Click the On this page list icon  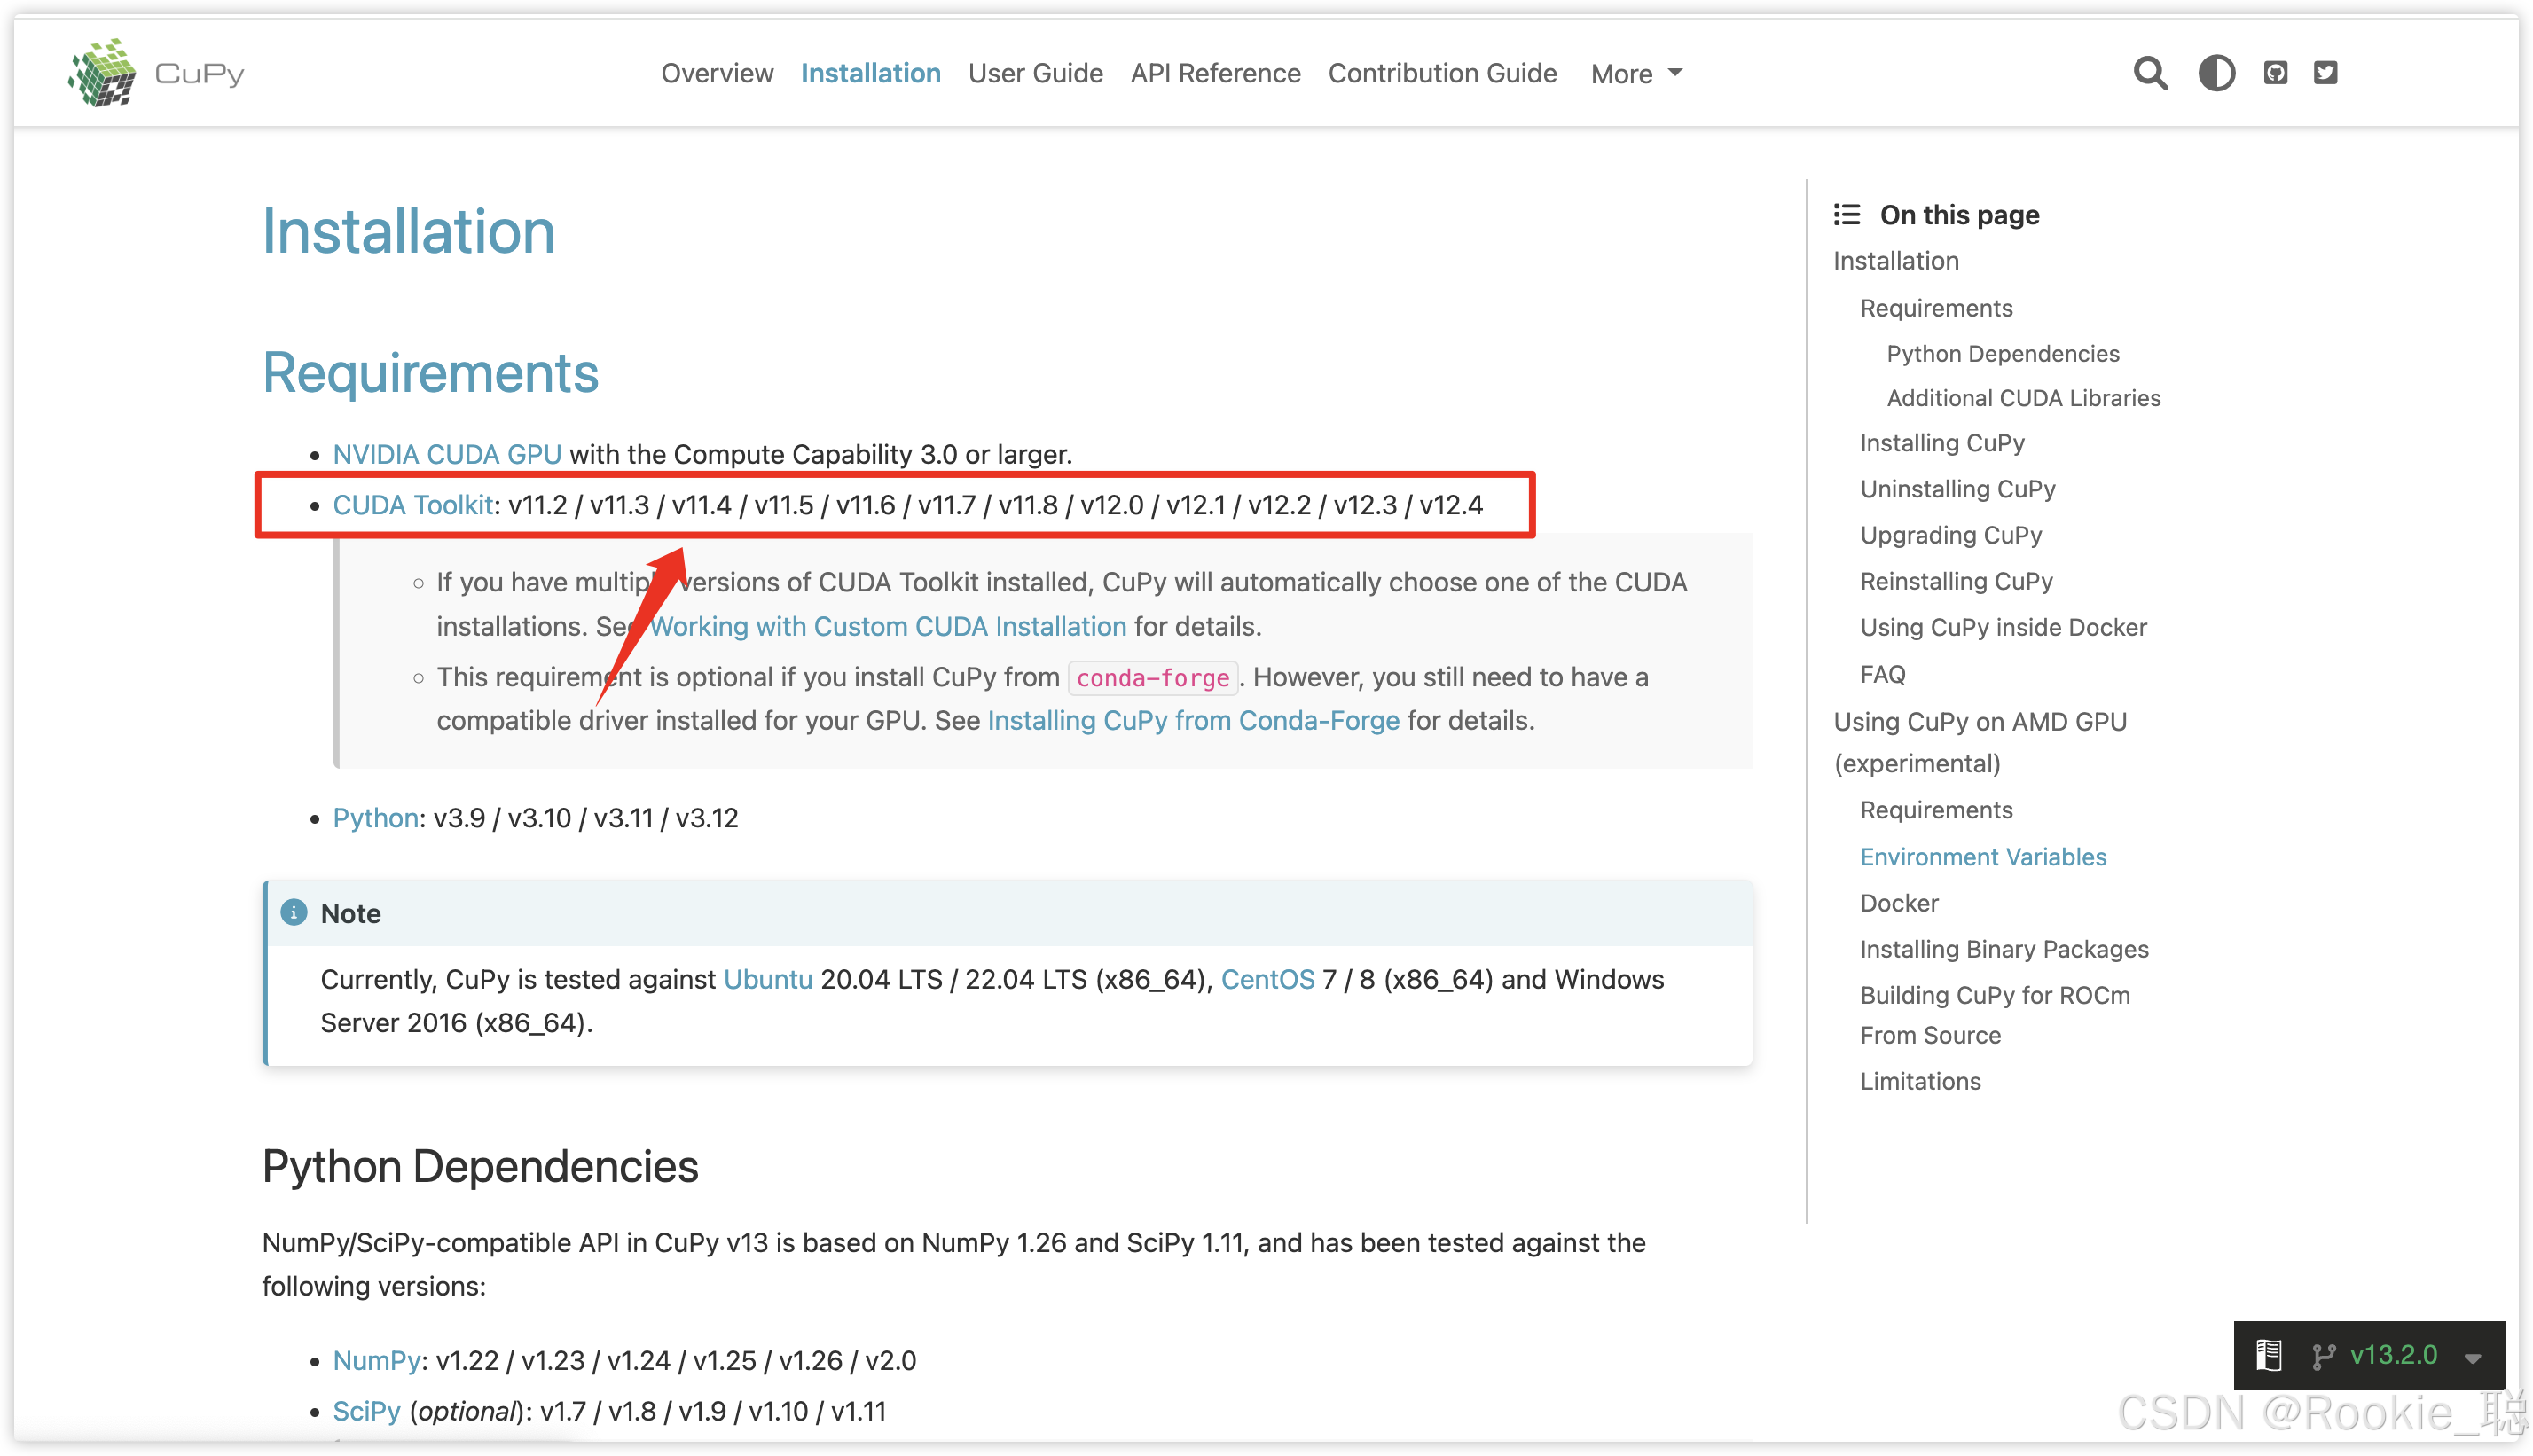coord(1846,215)
